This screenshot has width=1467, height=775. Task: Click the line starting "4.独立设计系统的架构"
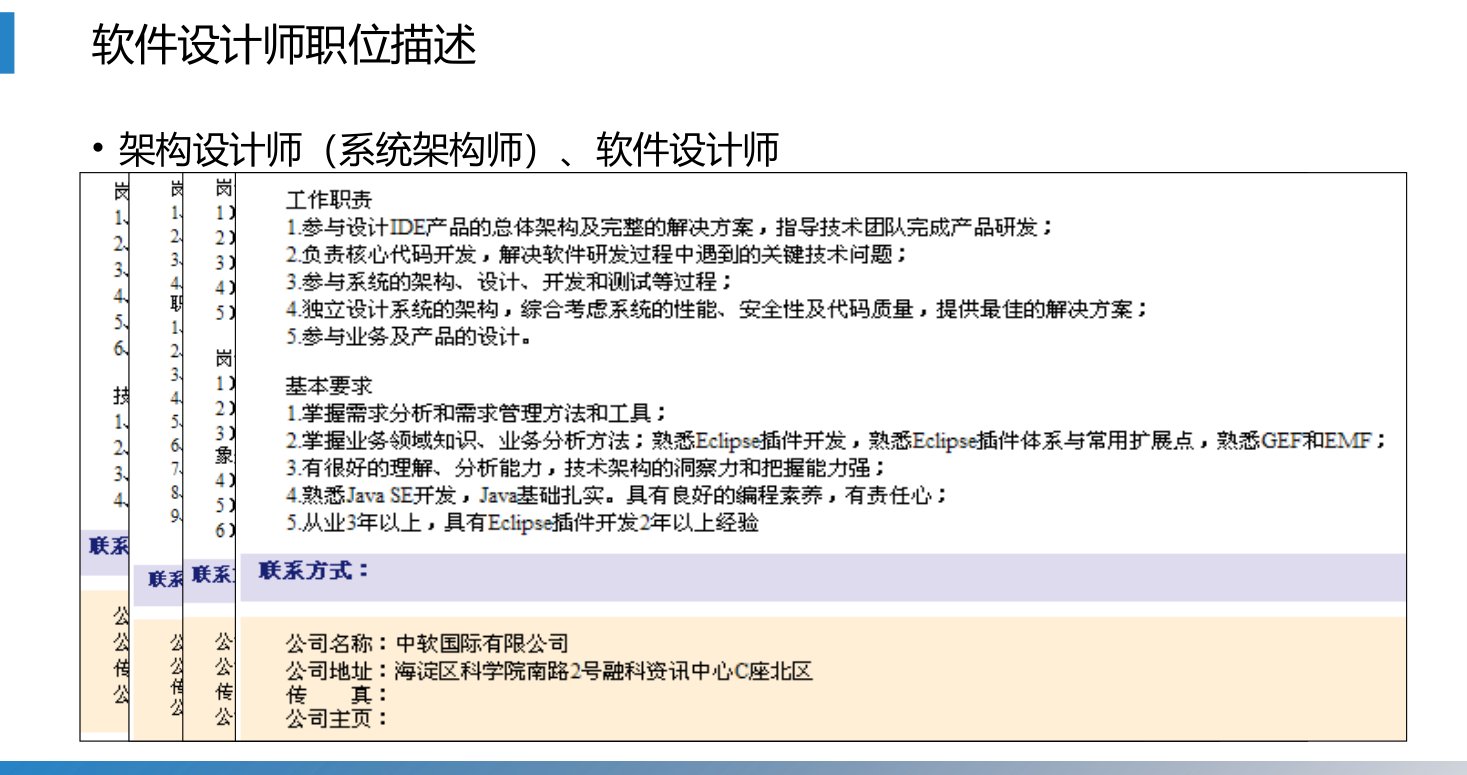pos(717,310)
